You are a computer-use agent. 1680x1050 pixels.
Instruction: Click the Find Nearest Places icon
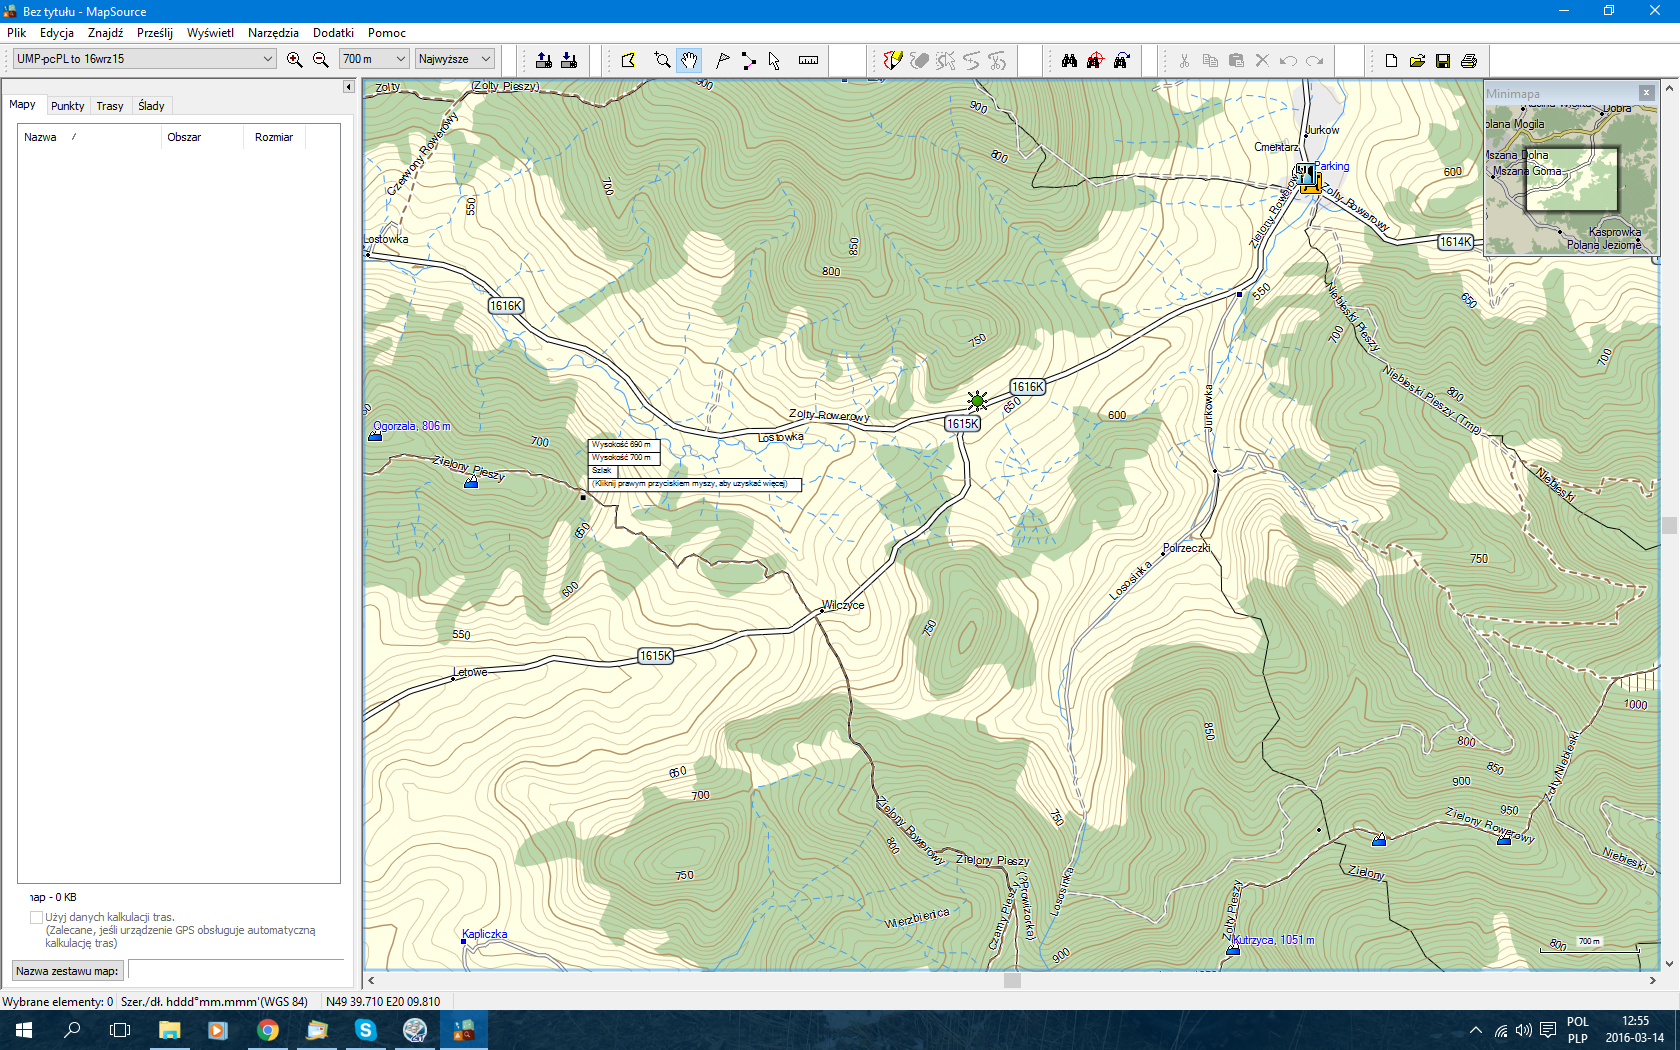pyautogui.click(x=1095, y=60)
